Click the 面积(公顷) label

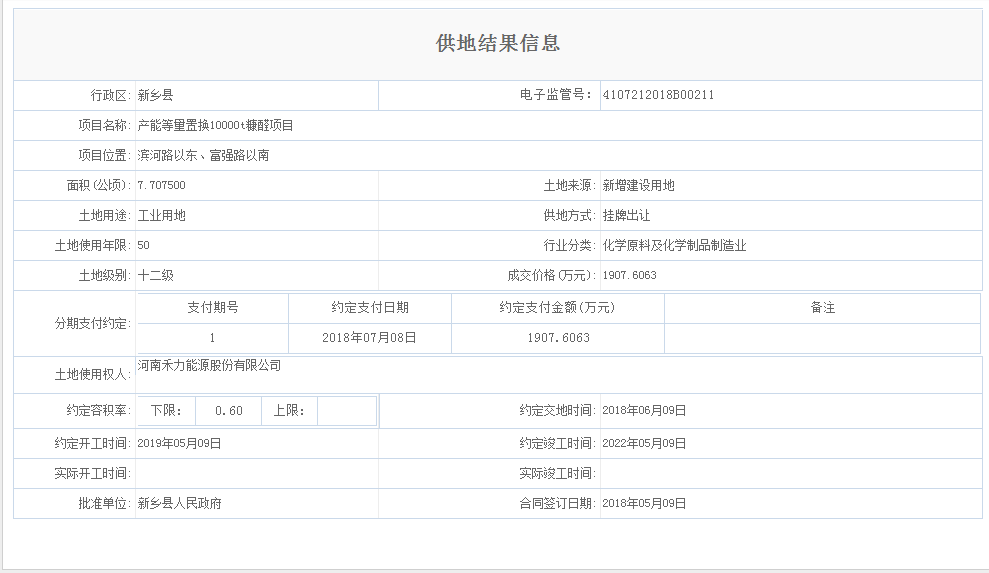(99, 185)
